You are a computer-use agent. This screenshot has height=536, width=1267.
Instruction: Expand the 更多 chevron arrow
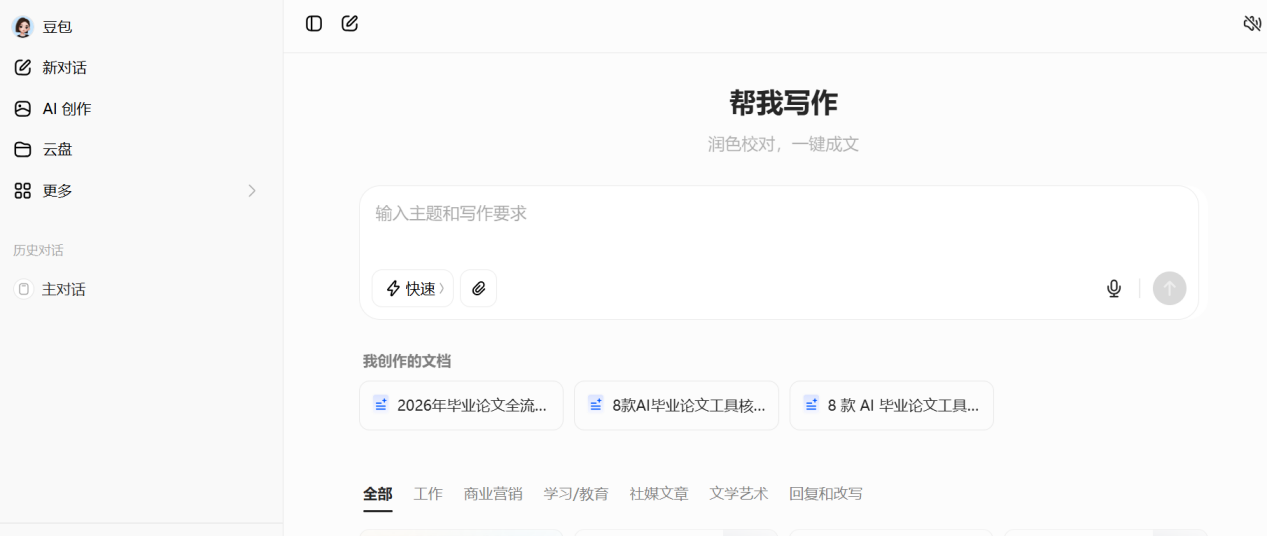[x=252, y=191]
